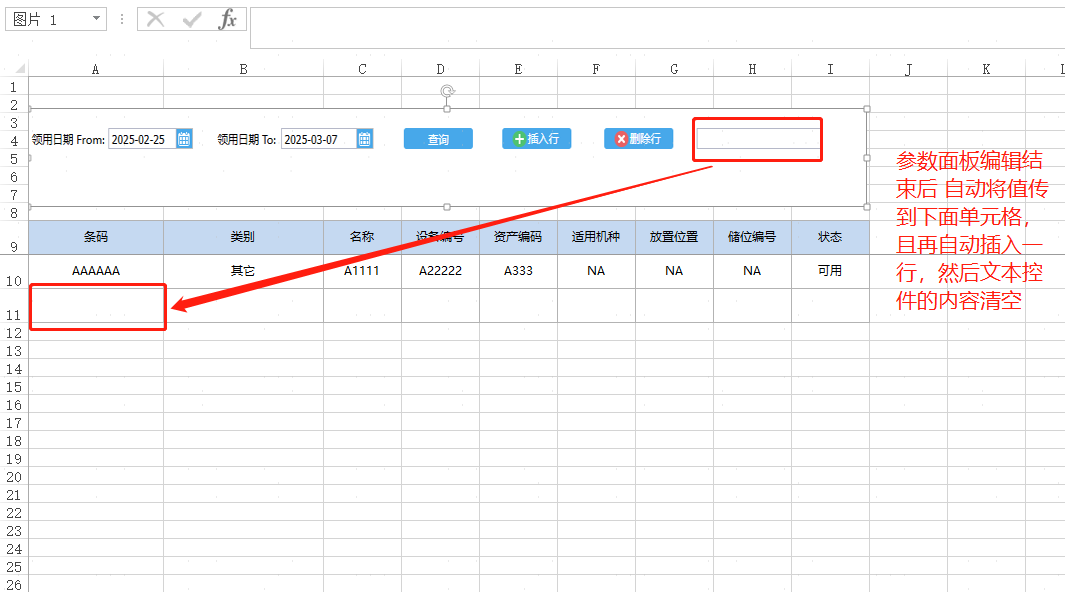Click the blue 查询 button
This screenshot has height=592, width=1065.
tap(438, 138)
